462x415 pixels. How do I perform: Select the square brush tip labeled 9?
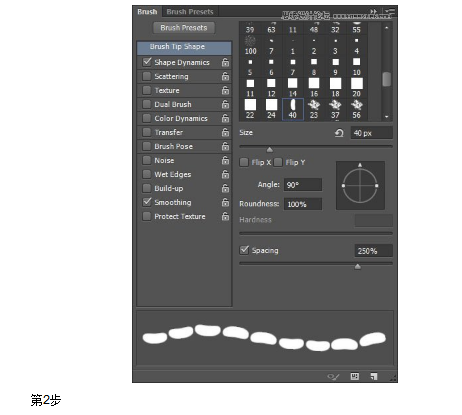(x=335, y=67)
